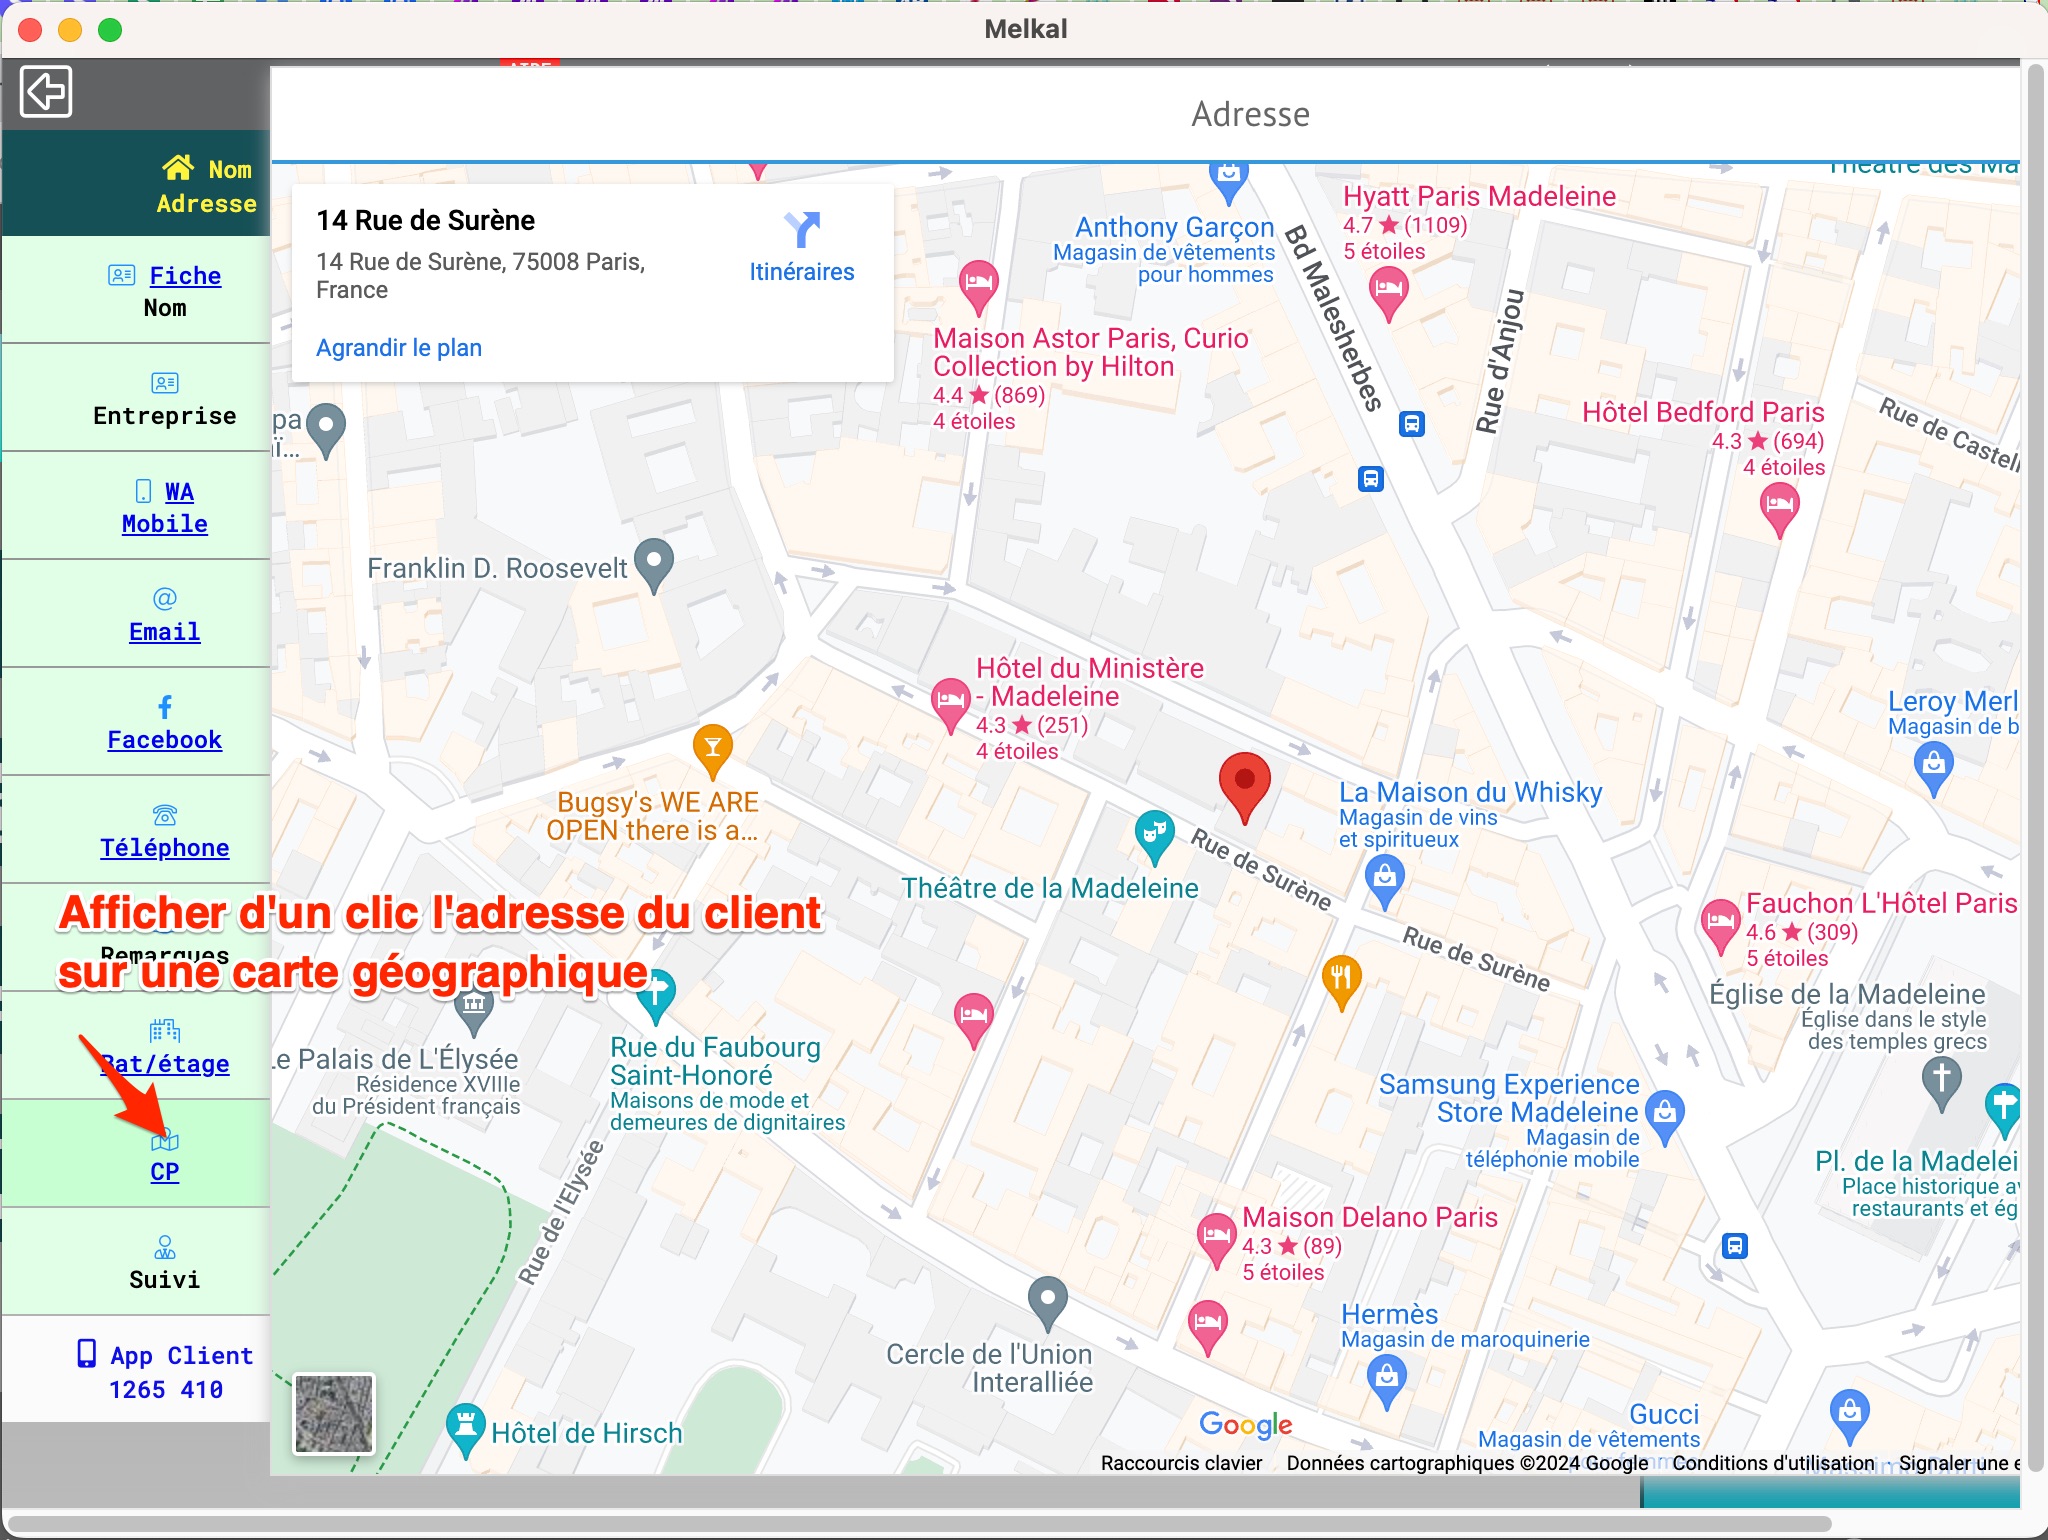Open Conditions d'utilisation link
The image size is (2048, 1540).
point(1773,1463)
